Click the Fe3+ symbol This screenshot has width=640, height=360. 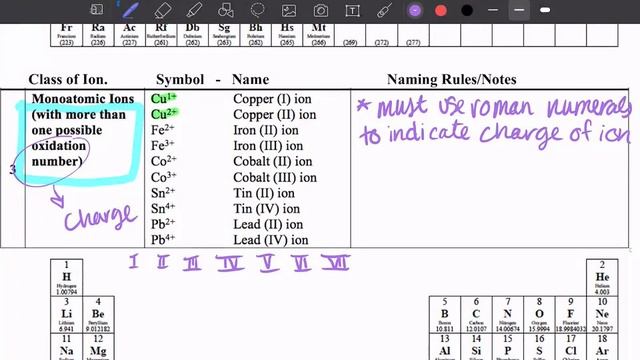[x=163, y=145]
